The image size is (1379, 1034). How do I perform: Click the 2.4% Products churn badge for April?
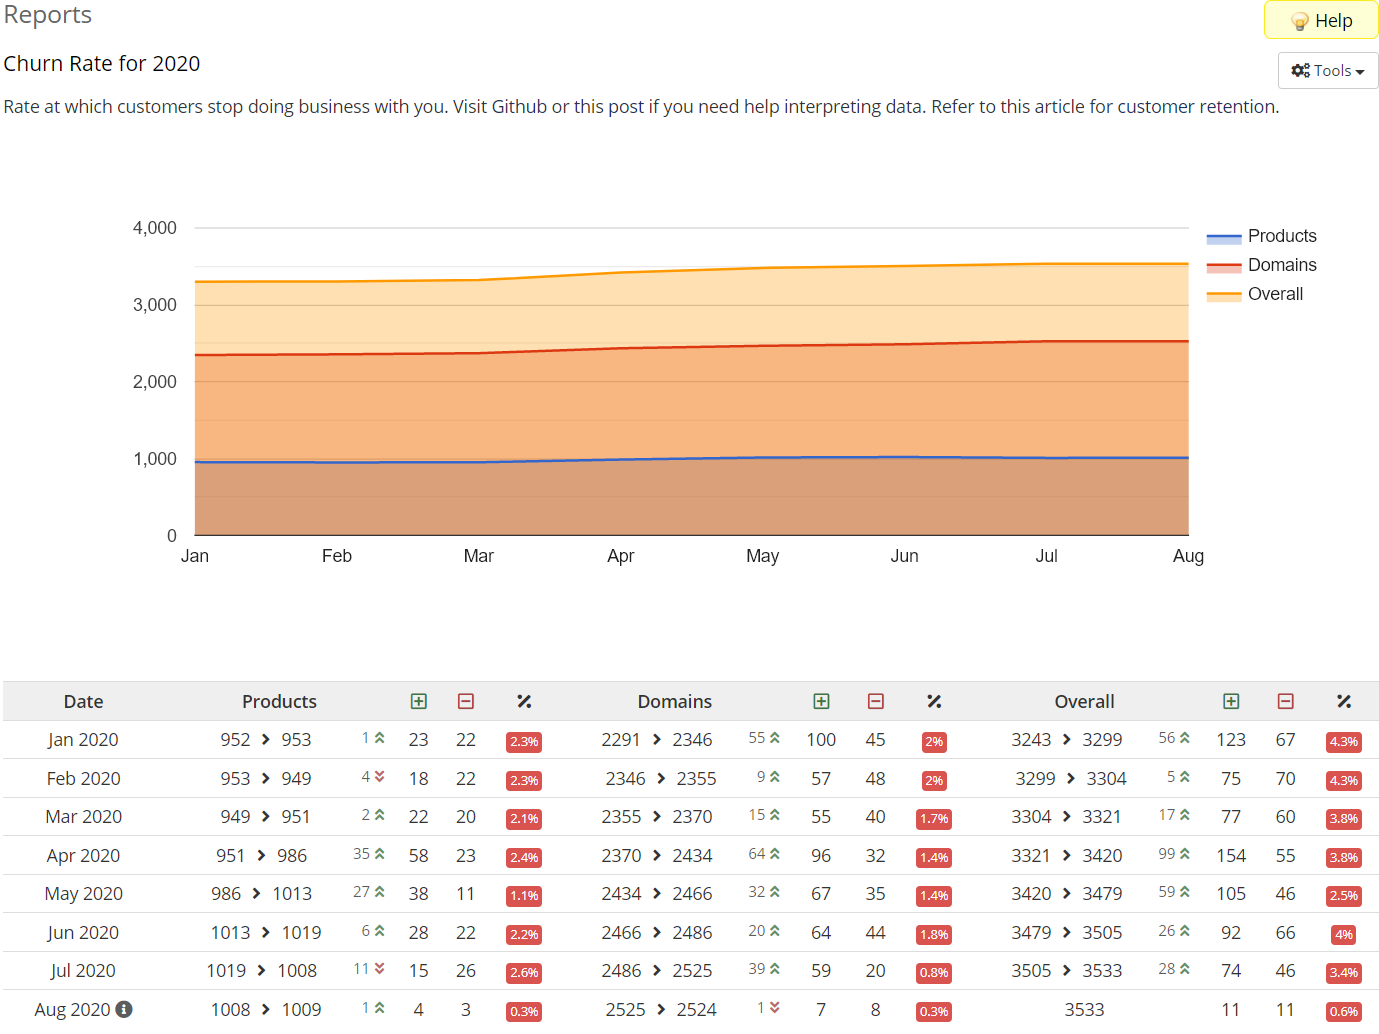pos(524,857)
